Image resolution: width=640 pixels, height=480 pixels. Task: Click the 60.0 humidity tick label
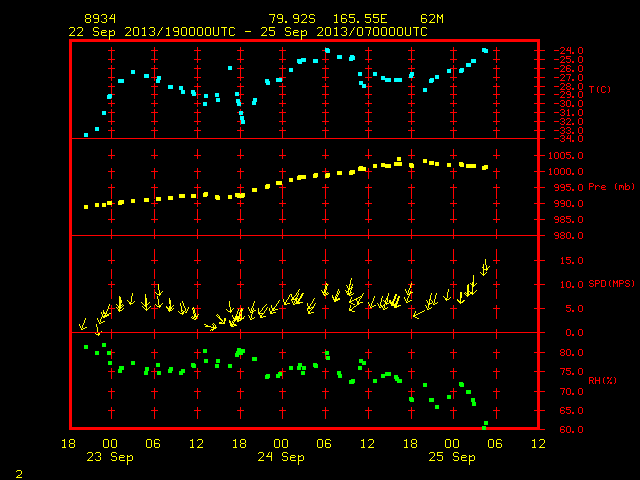(x=571, y=430)
